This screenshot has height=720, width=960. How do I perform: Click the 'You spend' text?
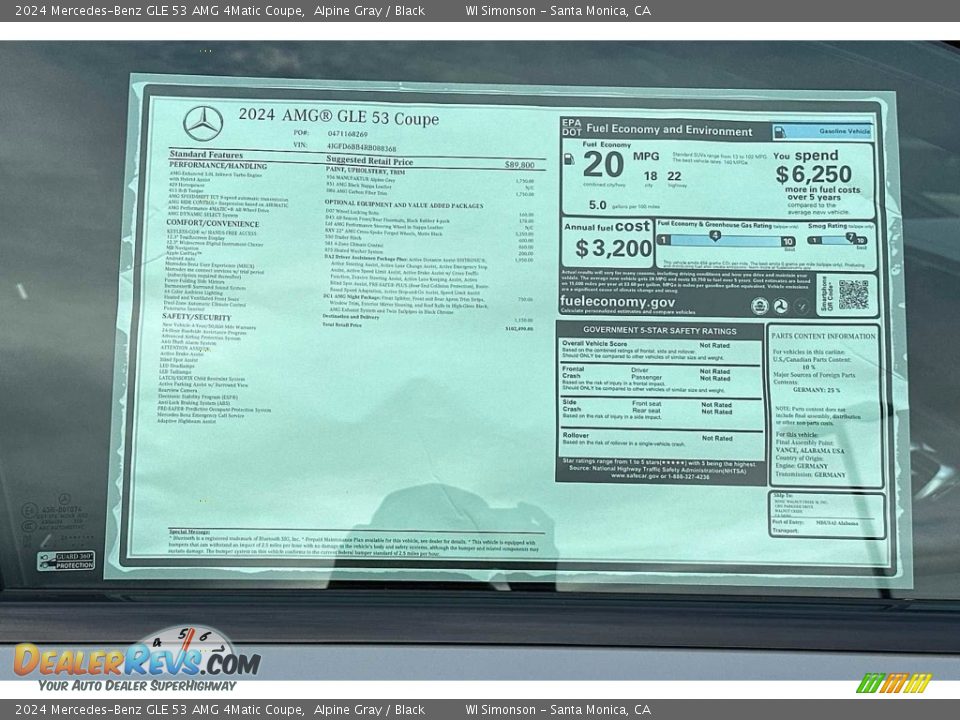806,156
